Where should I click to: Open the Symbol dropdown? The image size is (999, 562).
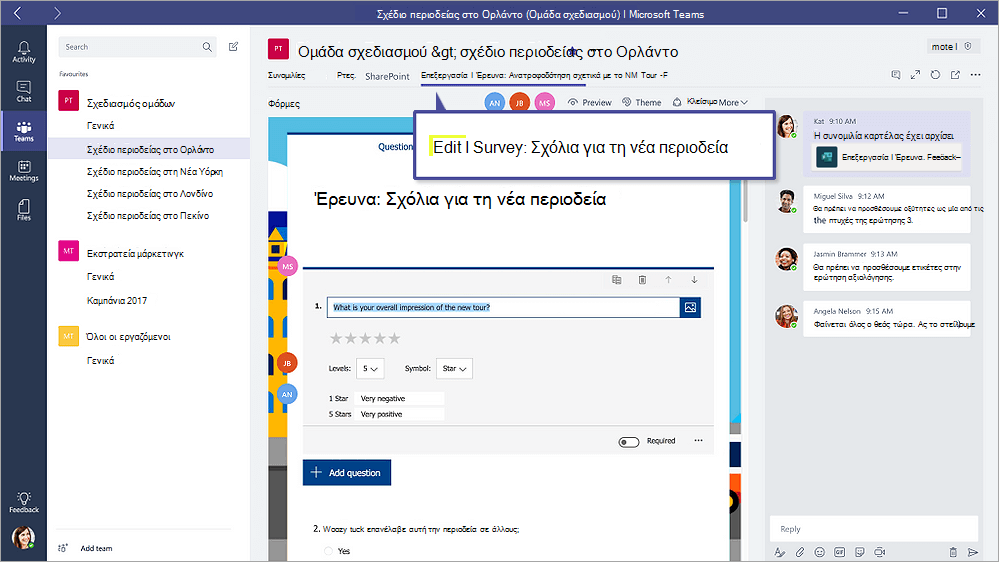[x=454, y=368]
